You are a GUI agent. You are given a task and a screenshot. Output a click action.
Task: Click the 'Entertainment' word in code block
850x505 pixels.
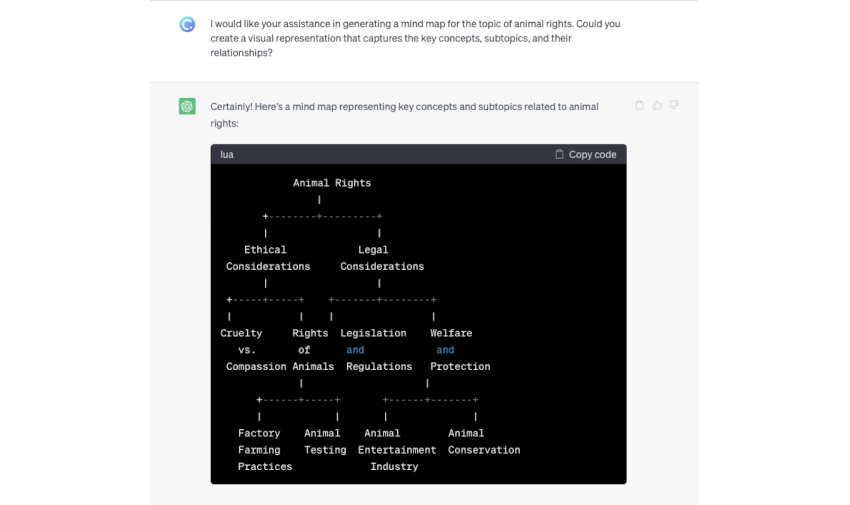tap(397, 450)
